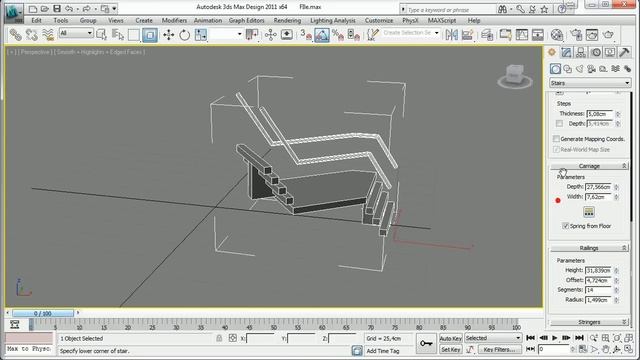This screenshot has height=360, width=640.
Task: Select the Uniform Scale tool
Action: [x=201, y=35]
